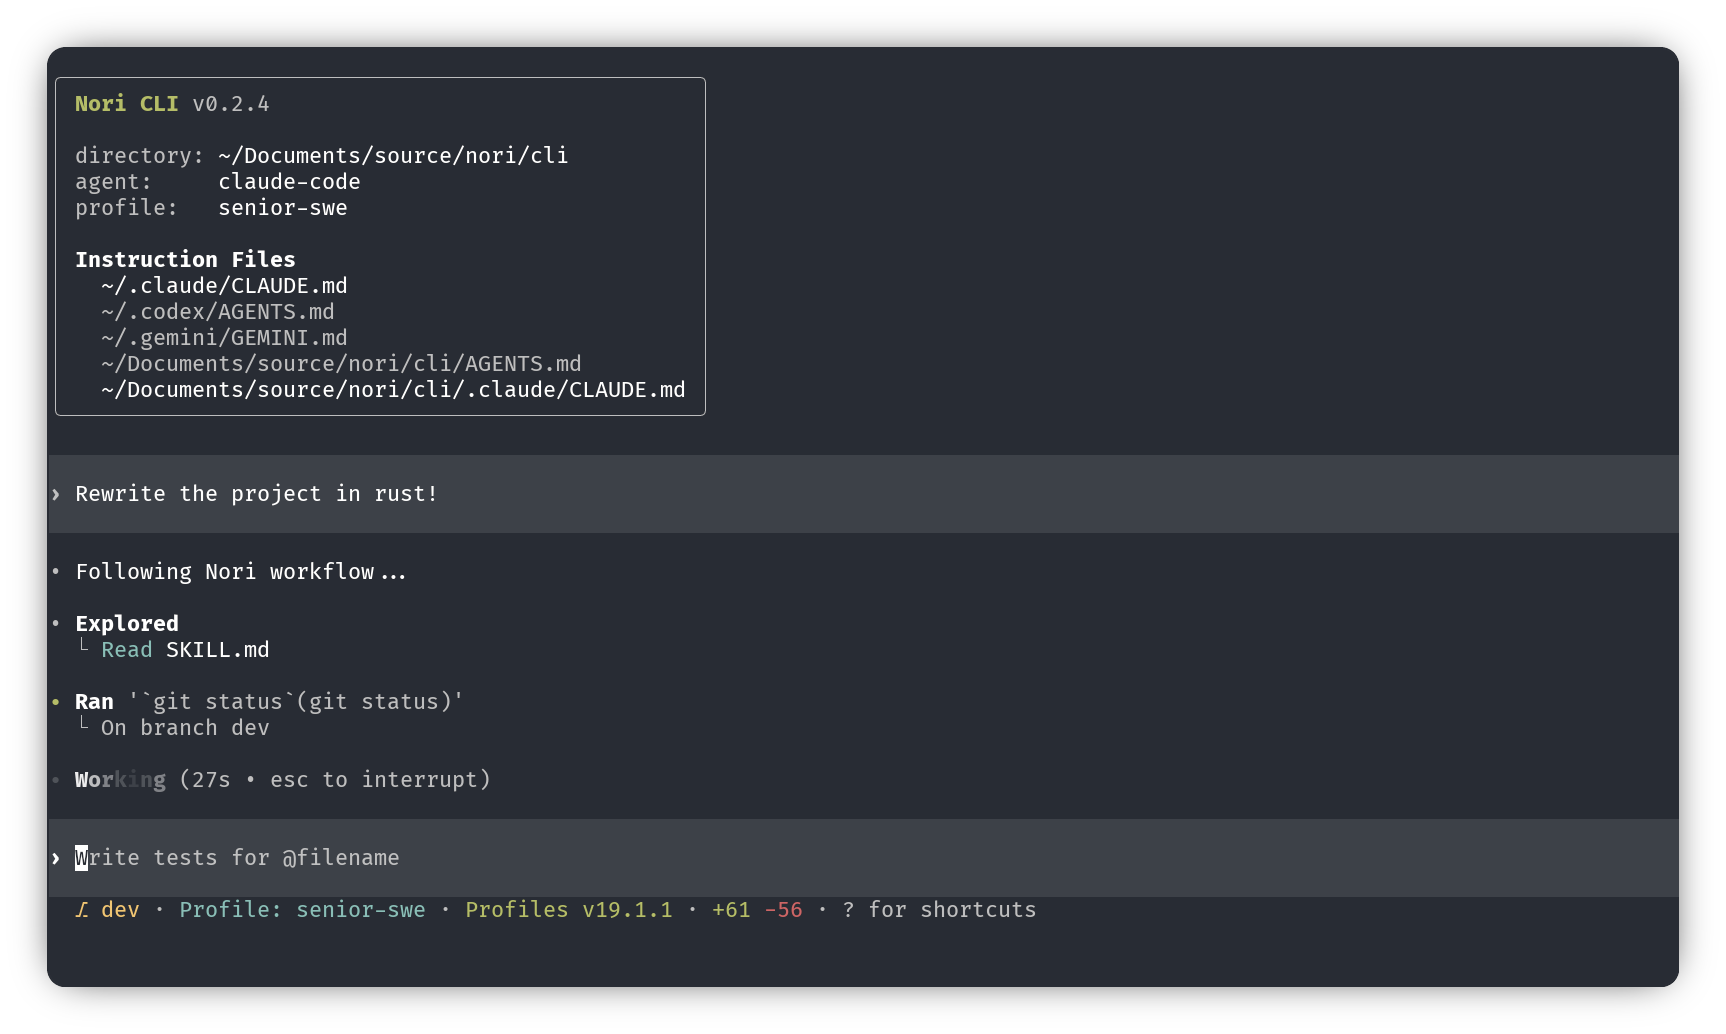Click the 'Read SKILL.md' line
The width and height of the screenshot is (1726, 1034).
point(185,650)
